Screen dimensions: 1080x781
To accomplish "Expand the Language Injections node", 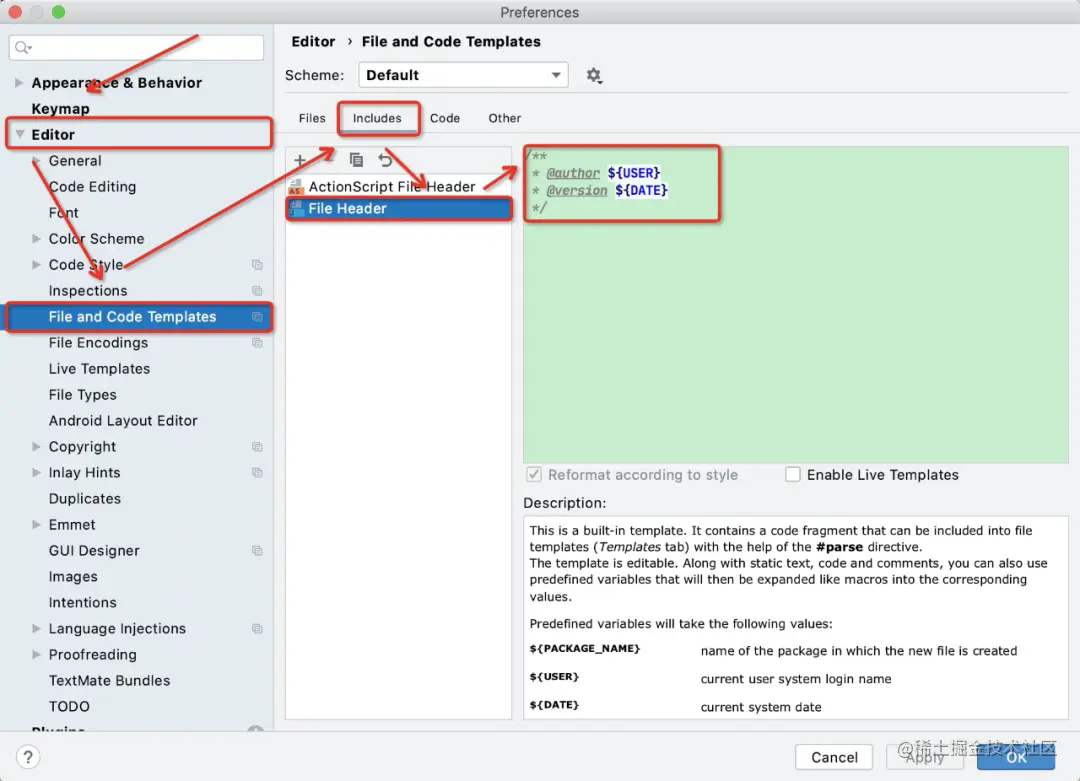I will (37, 628).
